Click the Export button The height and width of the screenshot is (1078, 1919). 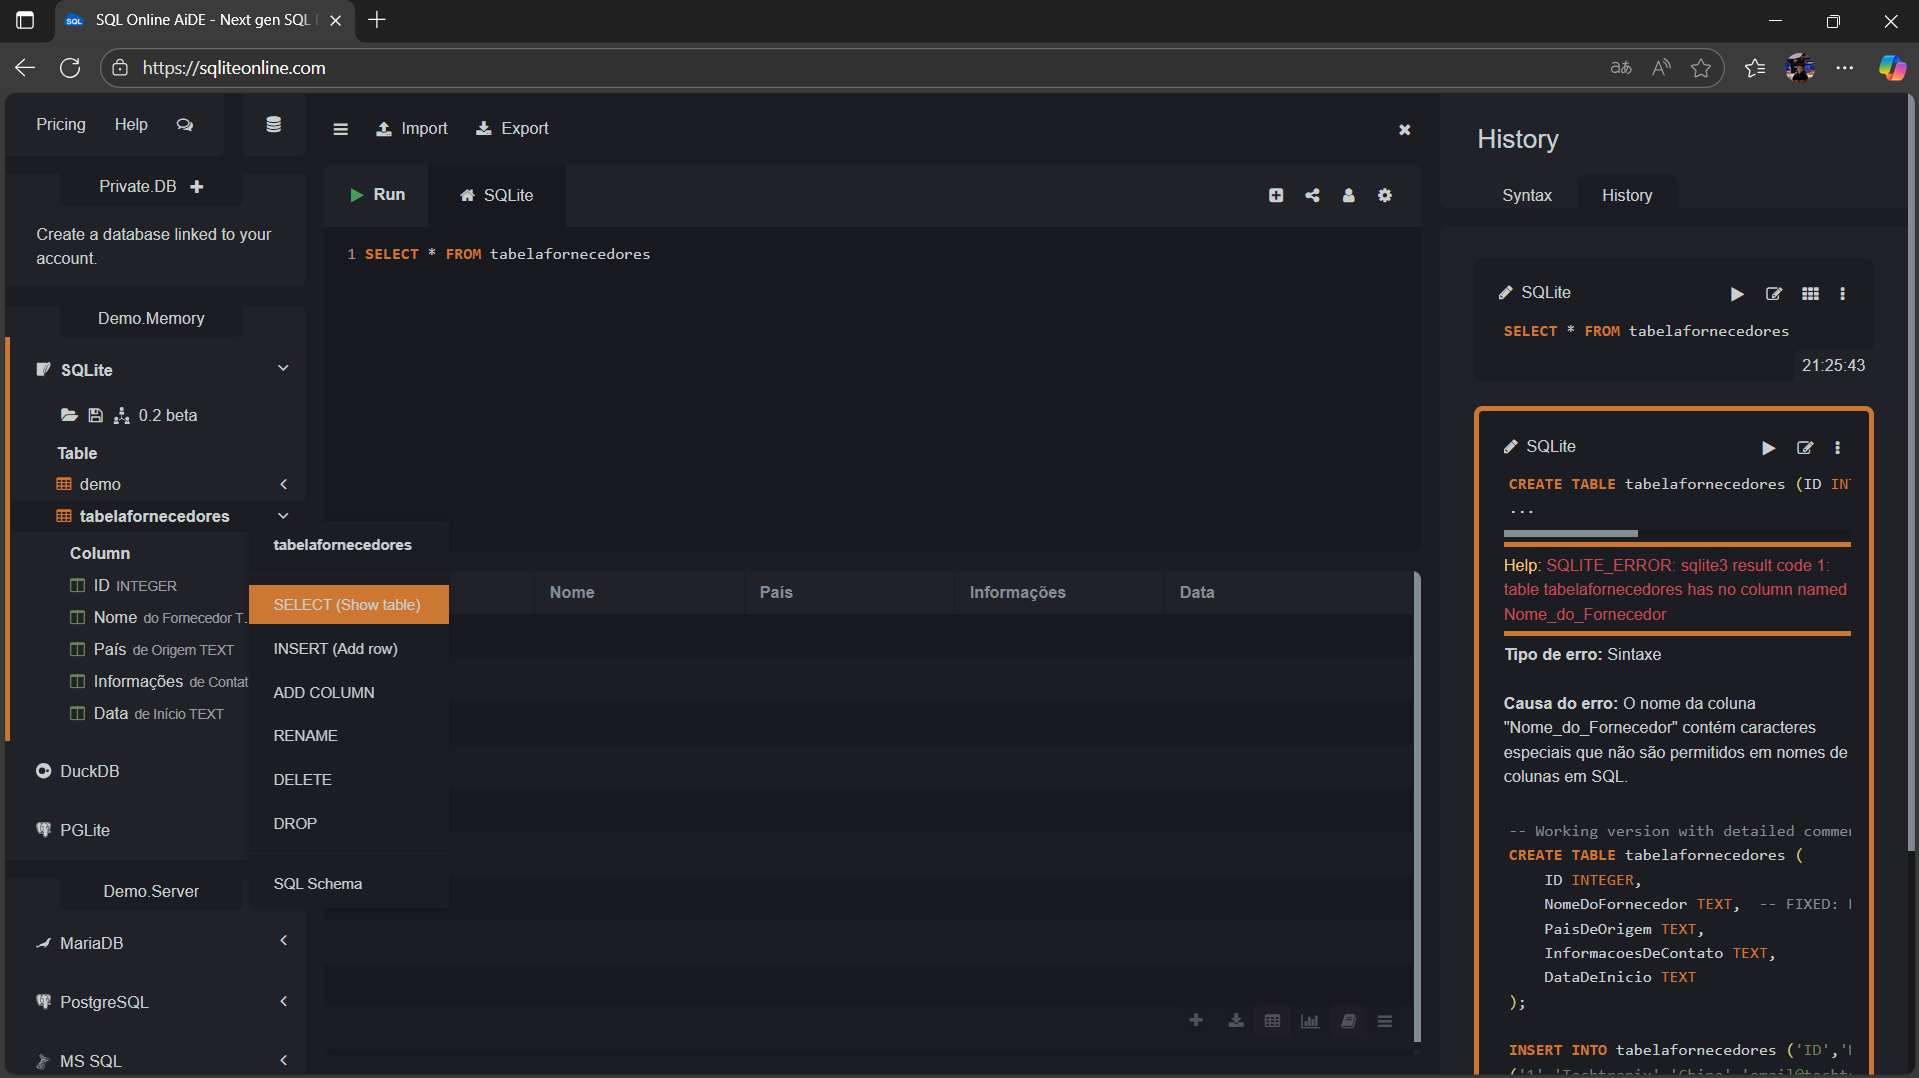click(512, 129)
